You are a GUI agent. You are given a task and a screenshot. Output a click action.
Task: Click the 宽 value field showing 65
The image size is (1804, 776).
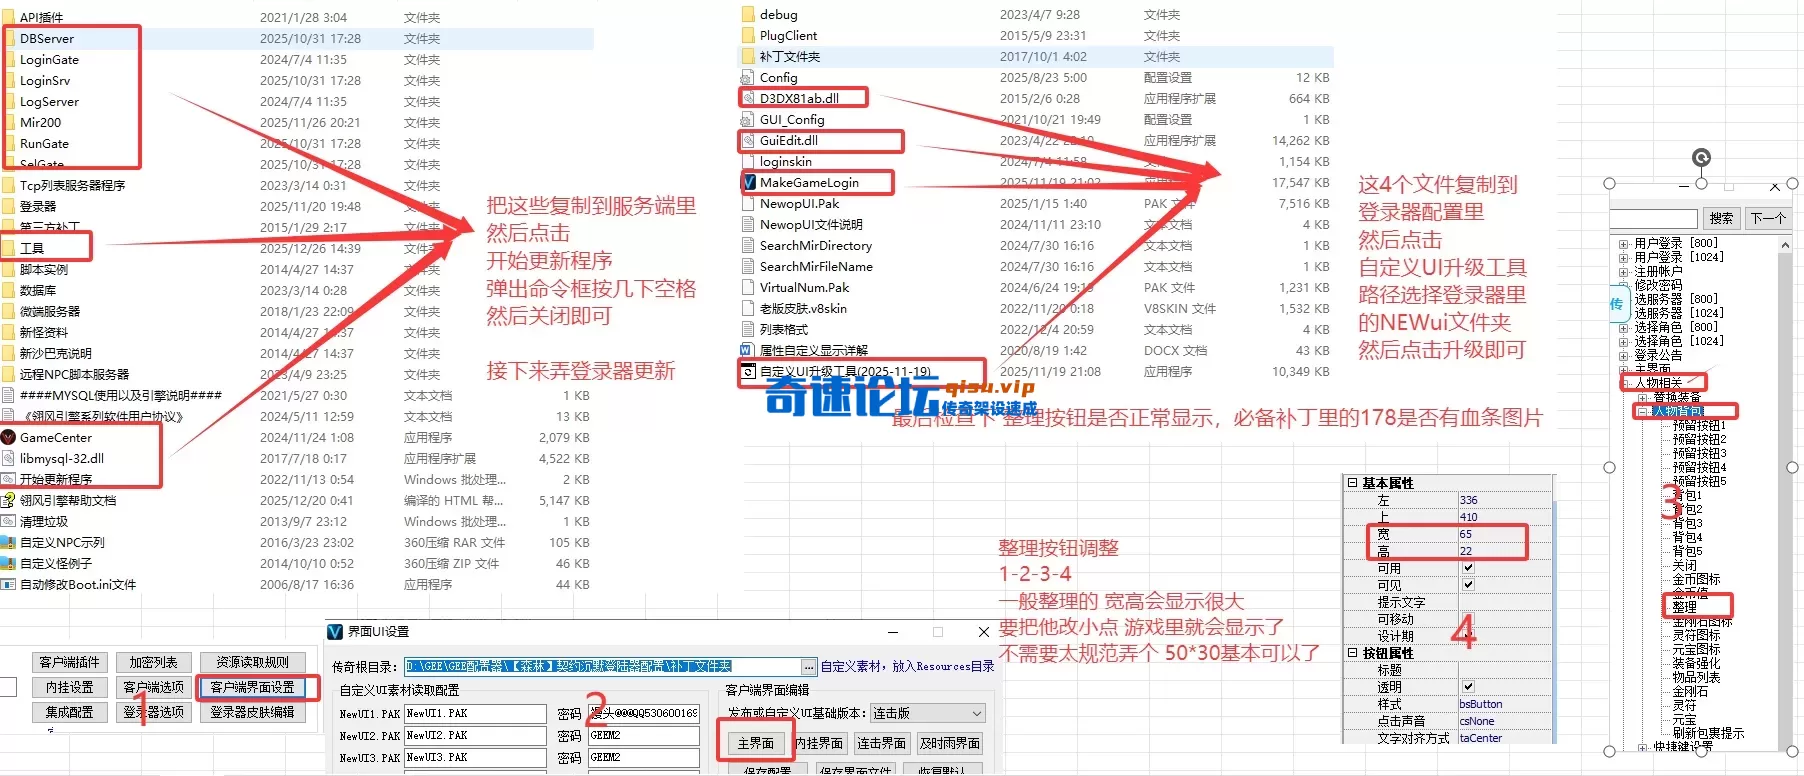tap(1490, 534)
